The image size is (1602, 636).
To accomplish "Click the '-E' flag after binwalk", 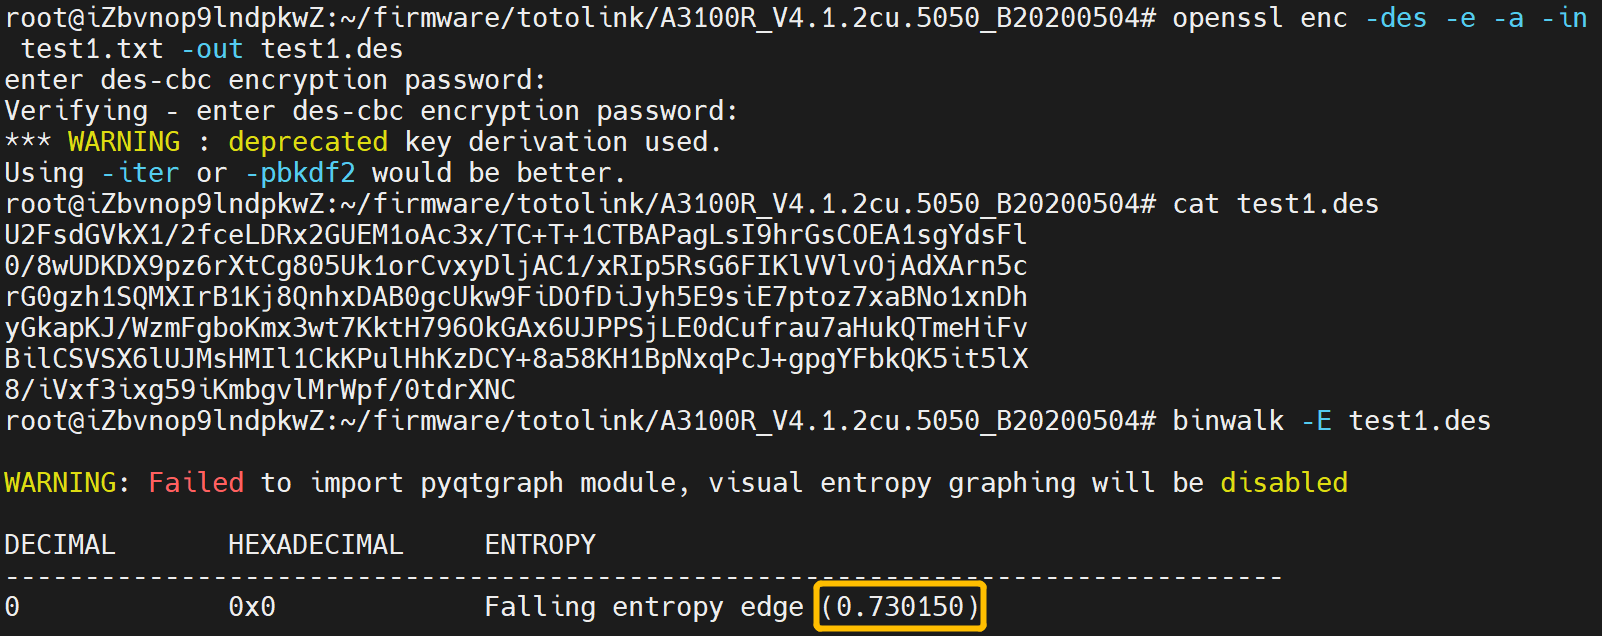I will 1316,421.
